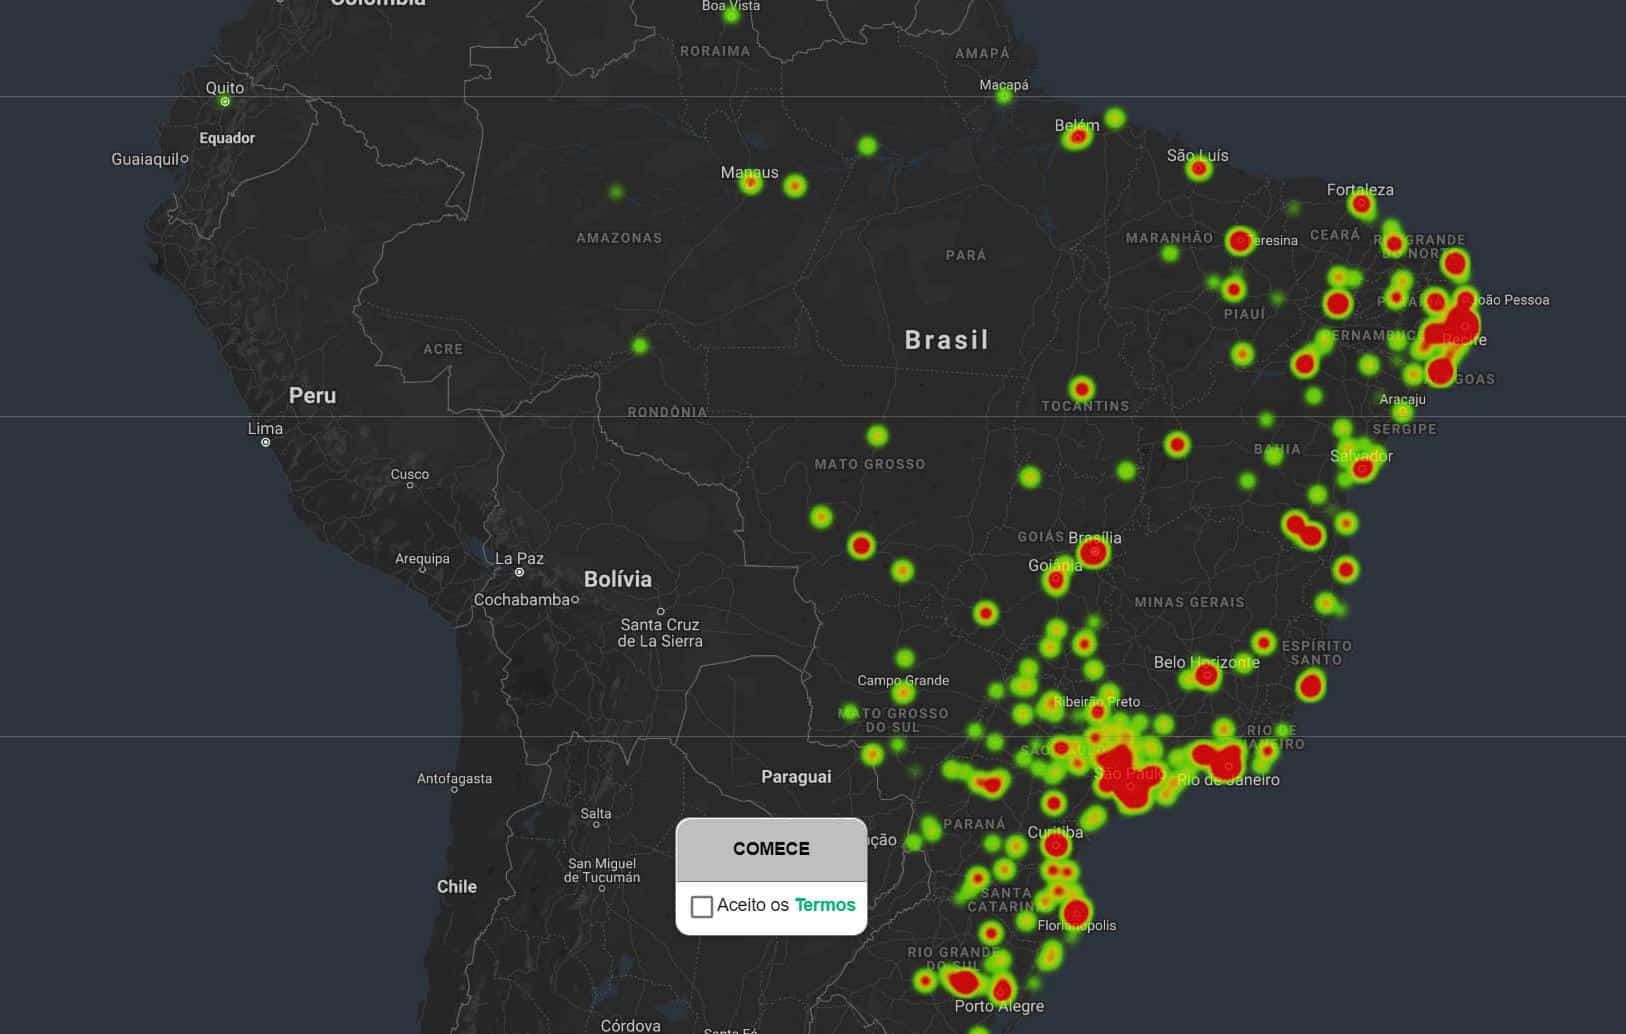The height and width of the screenshot is (1034, 1626).
Task: Click the Lima city label
Action: (x=265, y=428)
